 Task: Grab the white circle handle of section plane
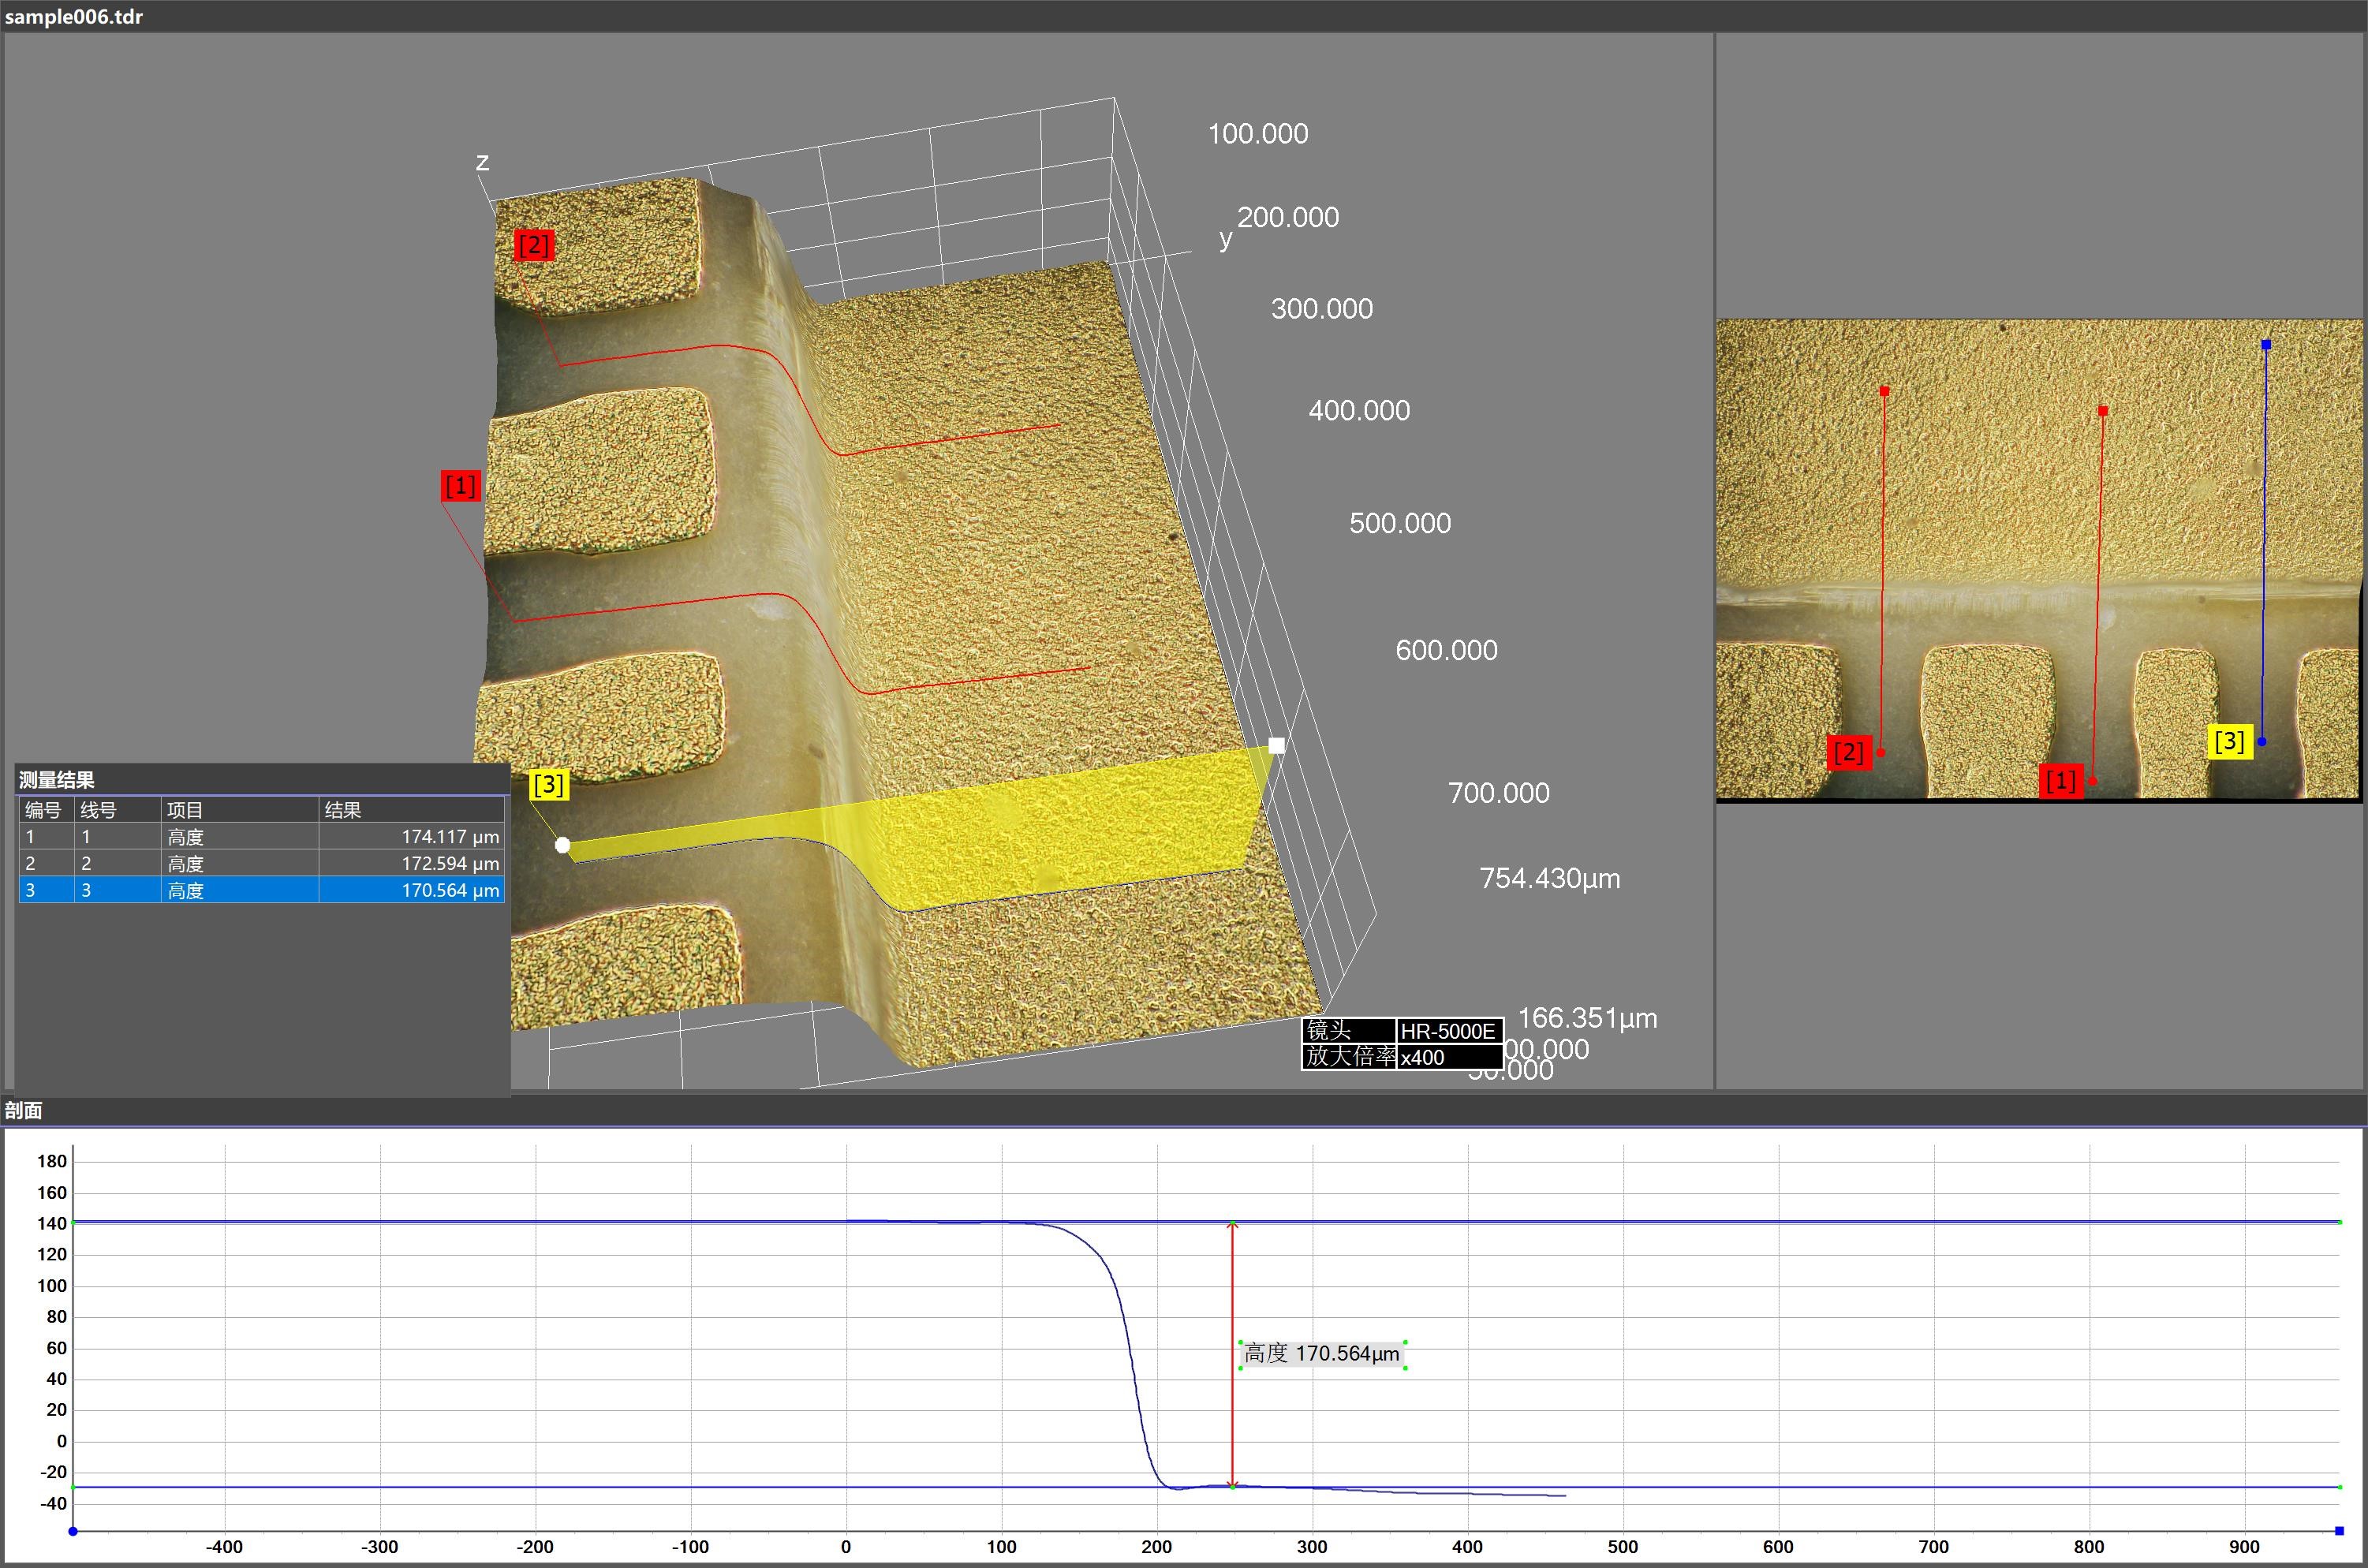(x=563, y=845)
